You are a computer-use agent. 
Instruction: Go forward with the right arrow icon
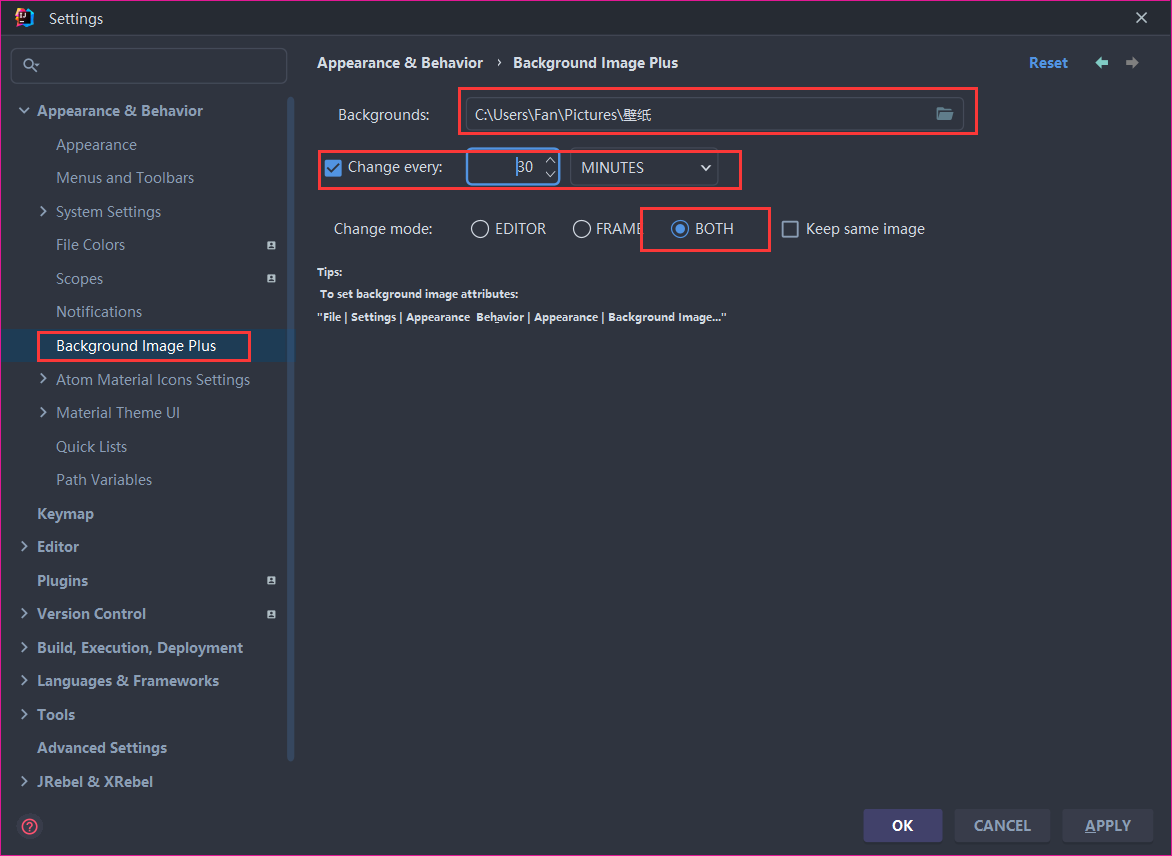click(x=1132, y=63)
